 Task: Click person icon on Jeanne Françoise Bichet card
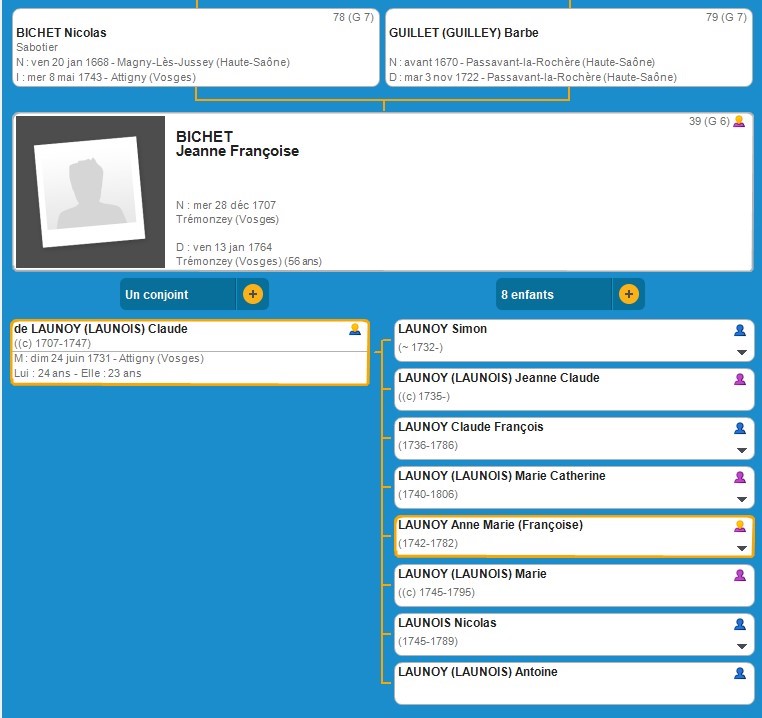[739, 122]
